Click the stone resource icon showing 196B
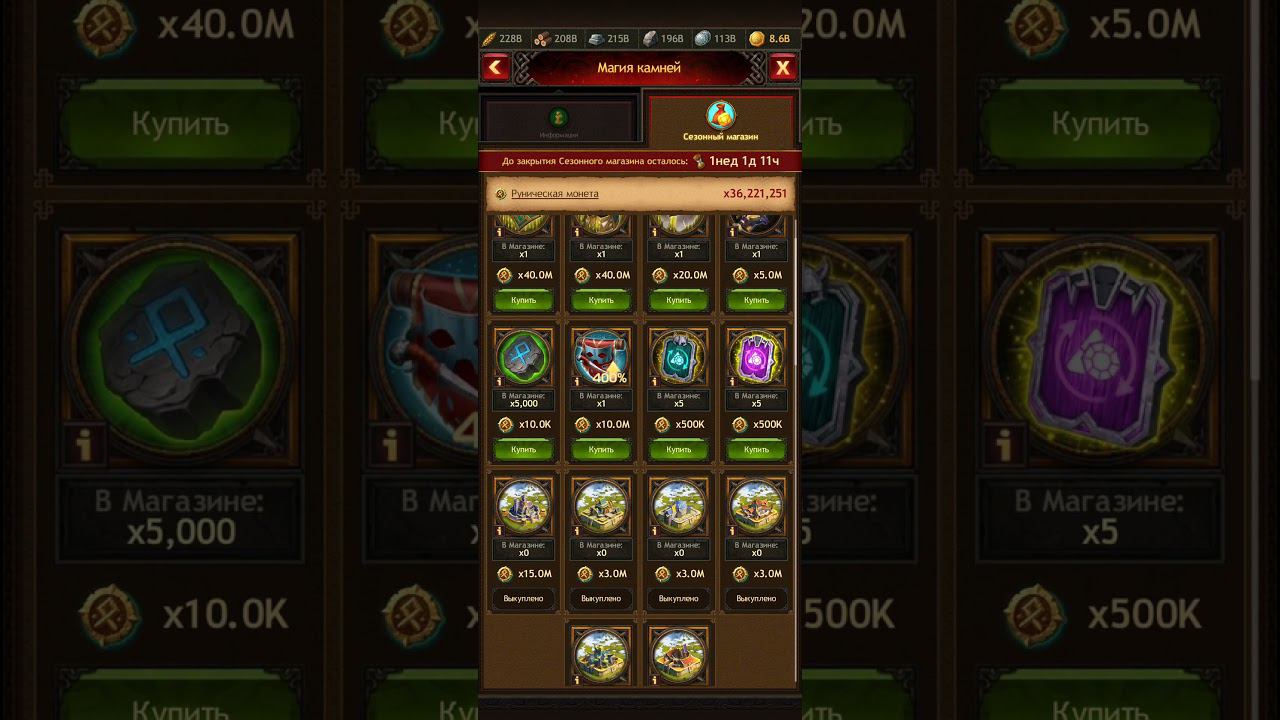The height and width of the screenshot is (720, 1280). [x=649, y=39]
